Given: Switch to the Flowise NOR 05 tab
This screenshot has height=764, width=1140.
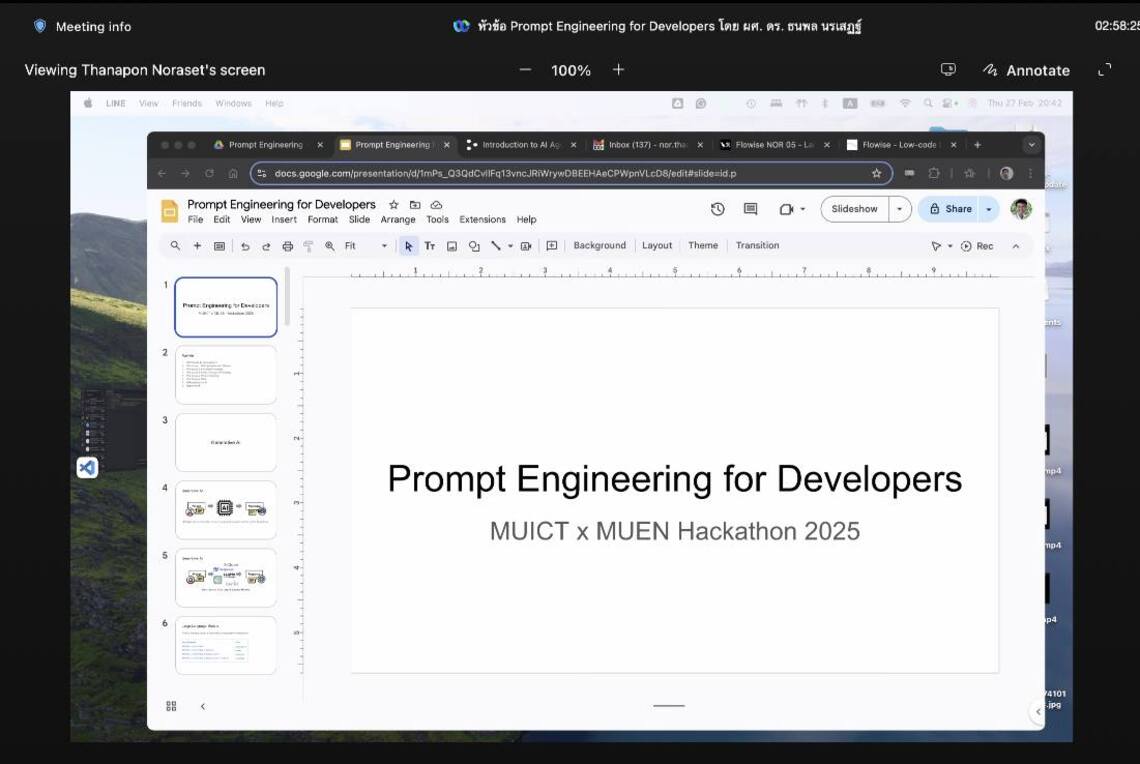Looking at the screenshot, I should 766,145.
